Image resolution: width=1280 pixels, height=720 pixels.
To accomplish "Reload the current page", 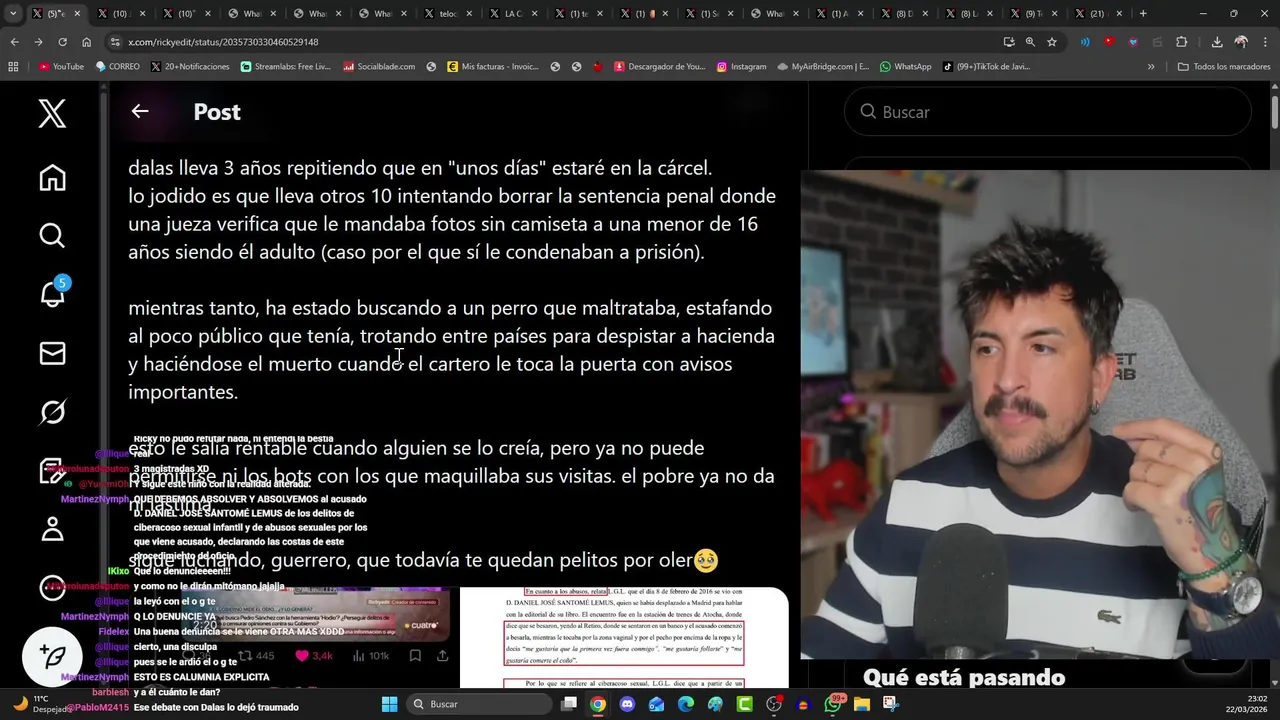I will pyautogui.click(x=62, y=42).
